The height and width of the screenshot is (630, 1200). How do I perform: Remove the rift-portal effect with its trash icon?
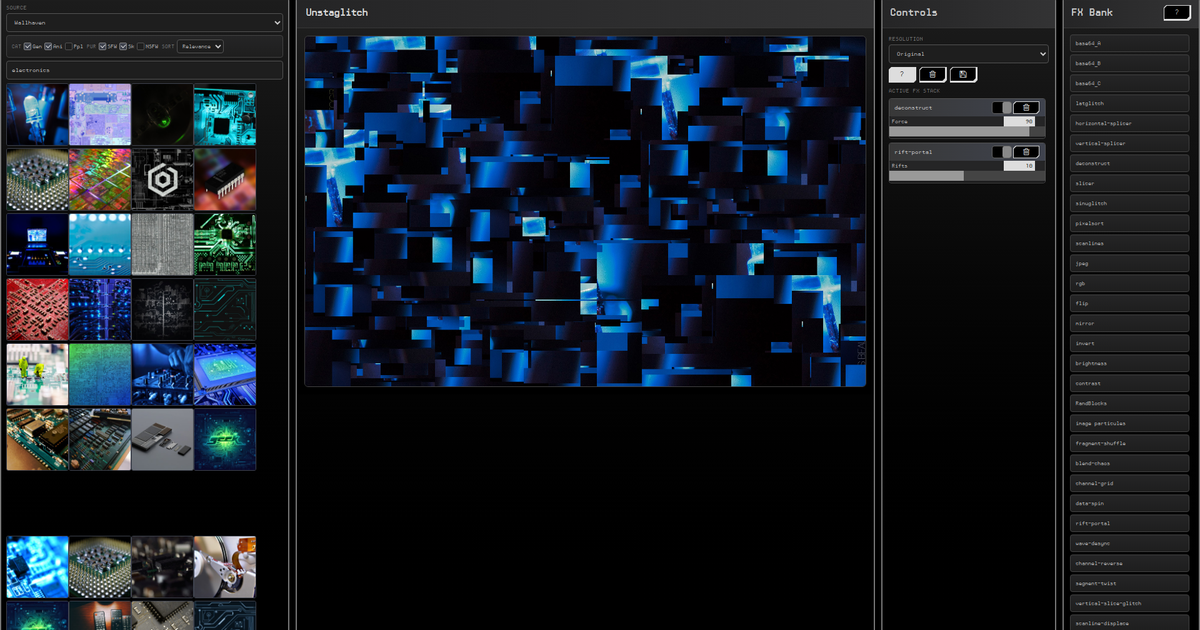tap(1026, 152)
